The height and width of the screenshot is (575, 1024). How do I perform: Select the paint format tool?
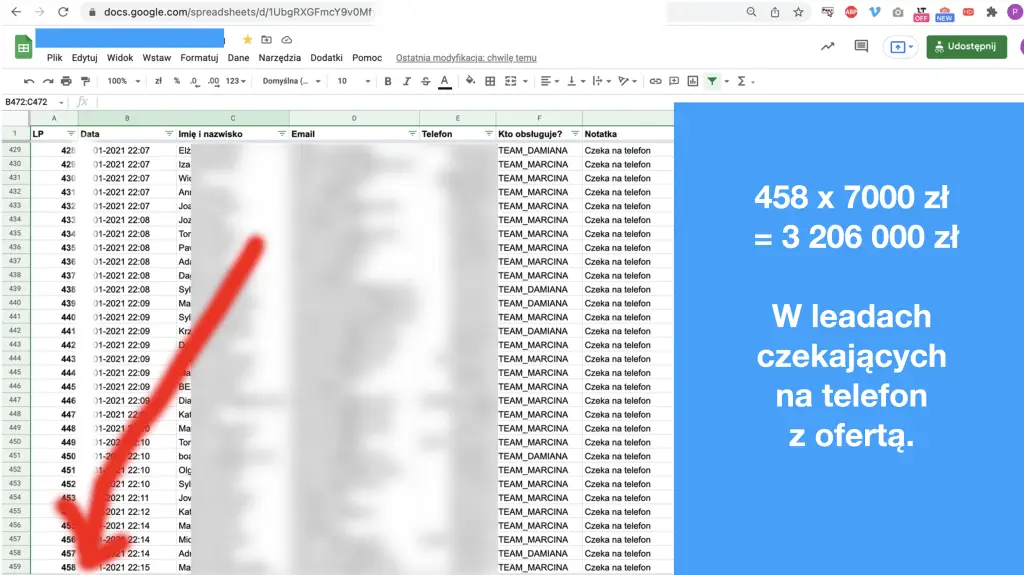coord(84,81)
